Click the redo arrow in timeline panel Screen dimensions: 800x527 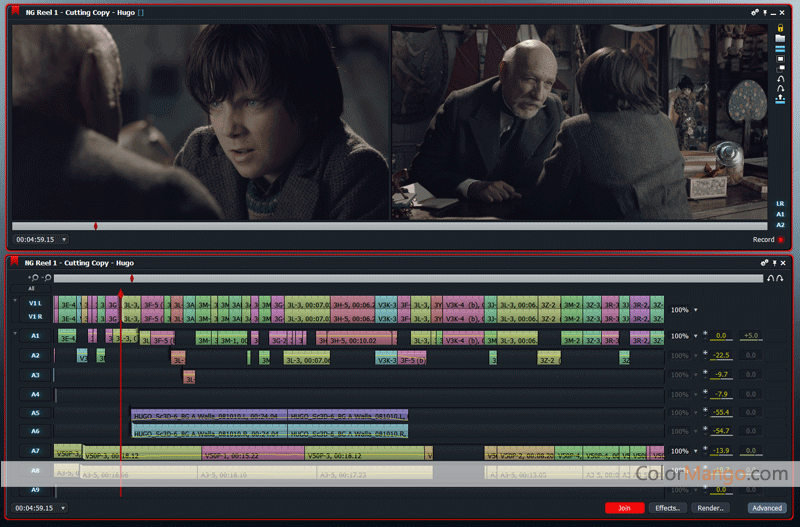pyautogui.click(x=780, y=278)
